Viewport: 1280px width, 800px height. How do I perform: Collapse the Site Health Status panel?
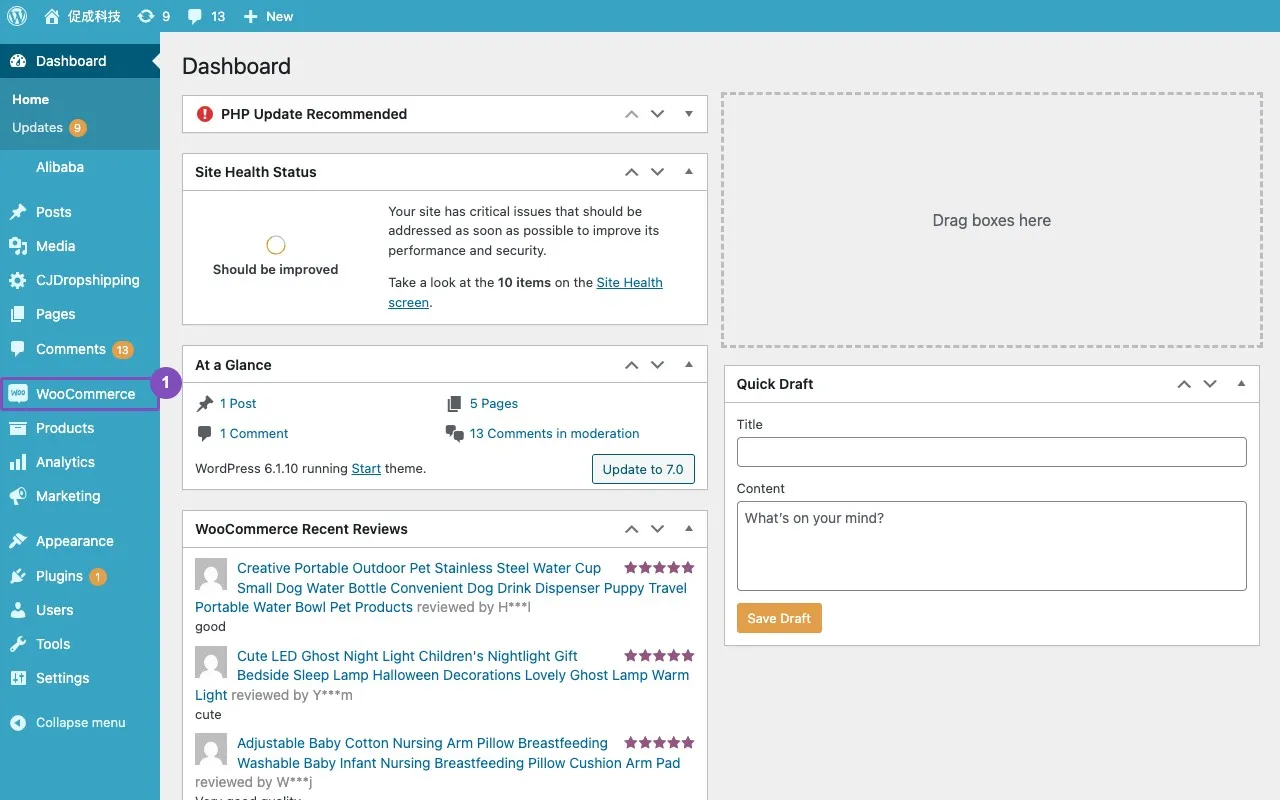(x=688, y=172)
